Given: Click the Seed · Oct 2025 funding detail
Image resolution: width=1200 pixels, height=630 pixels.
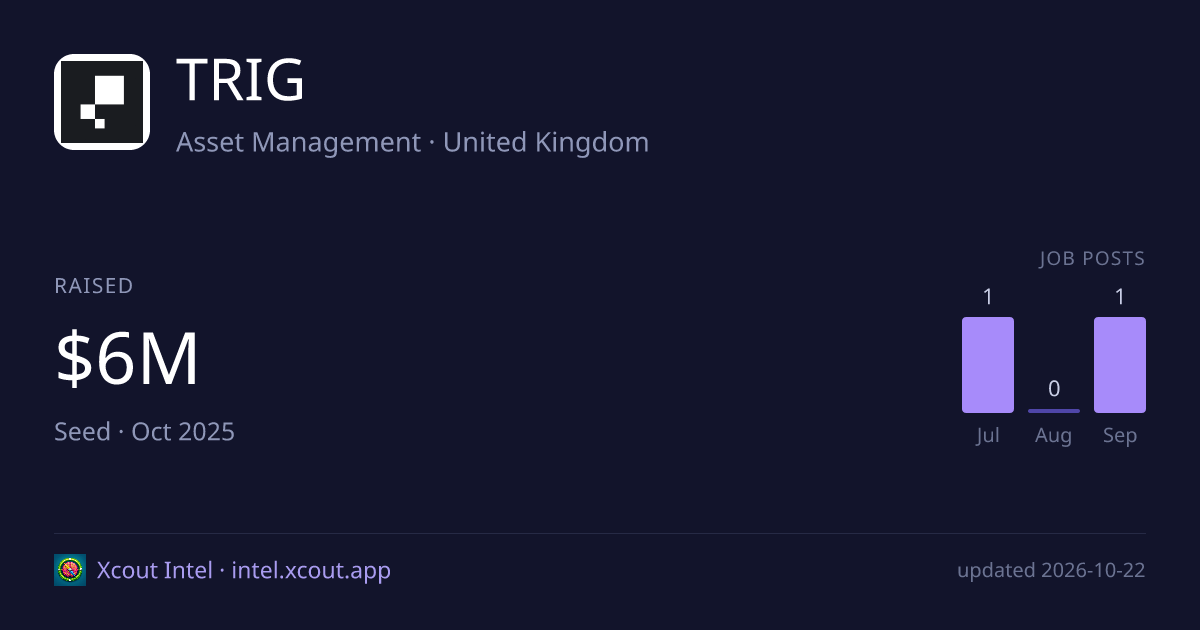Looking at the screenshot, I should tap(144, 432).
